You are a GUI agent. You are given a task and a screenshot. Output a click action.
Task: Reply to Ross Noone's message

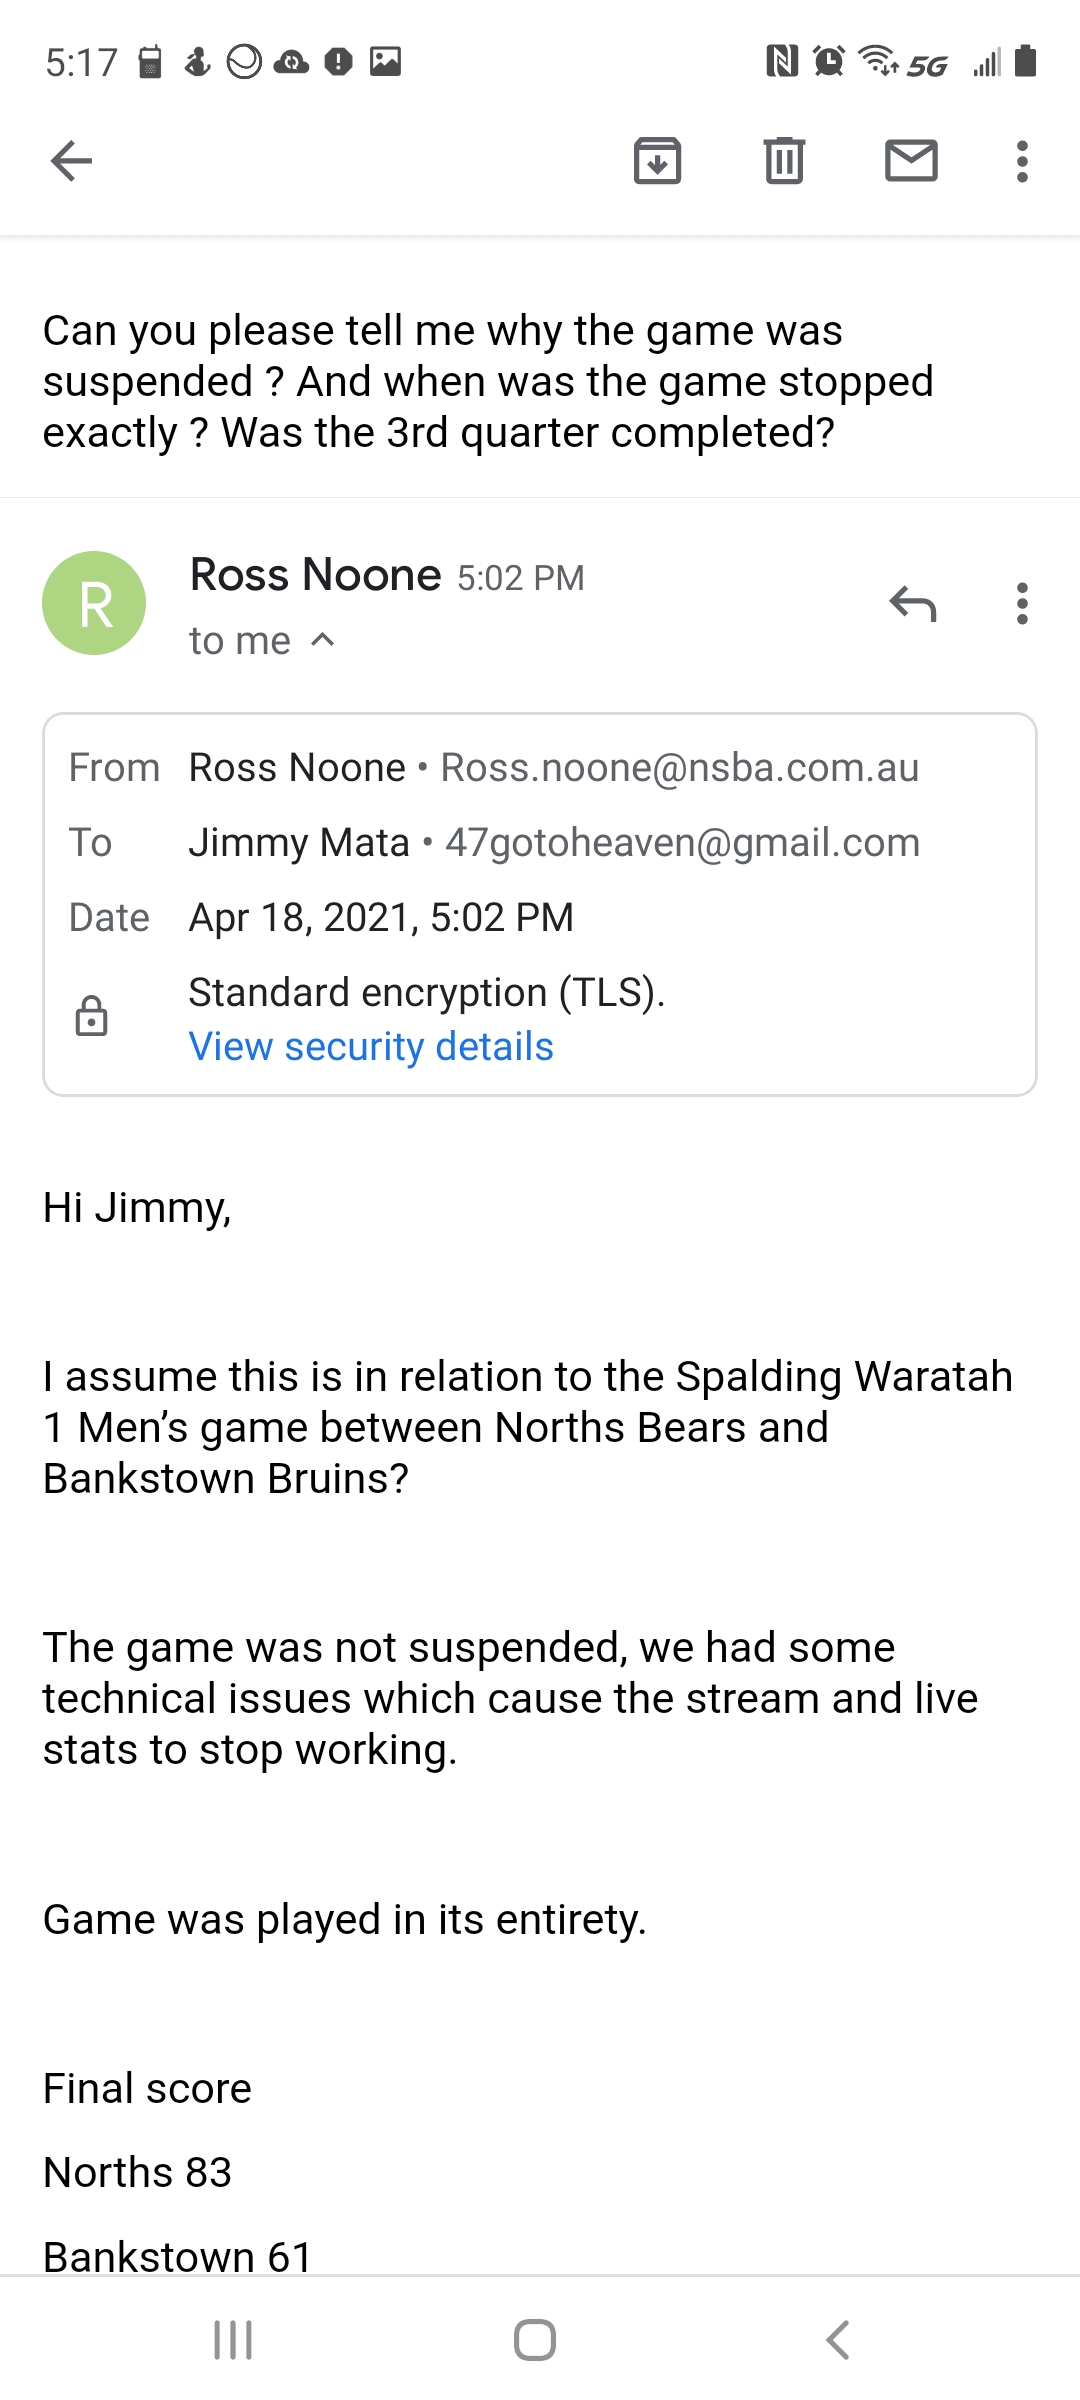tap(912, 604)
